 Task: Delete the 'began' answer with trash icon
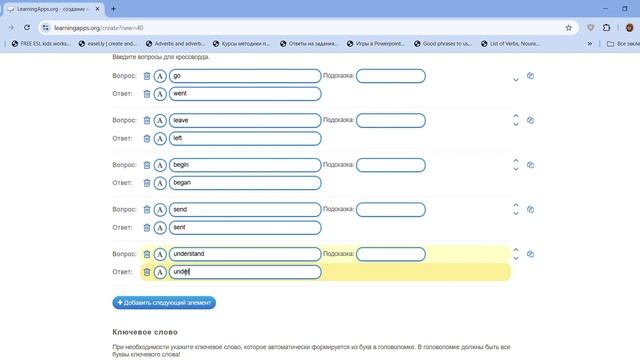pyautogui.click(x=147, y=183)
